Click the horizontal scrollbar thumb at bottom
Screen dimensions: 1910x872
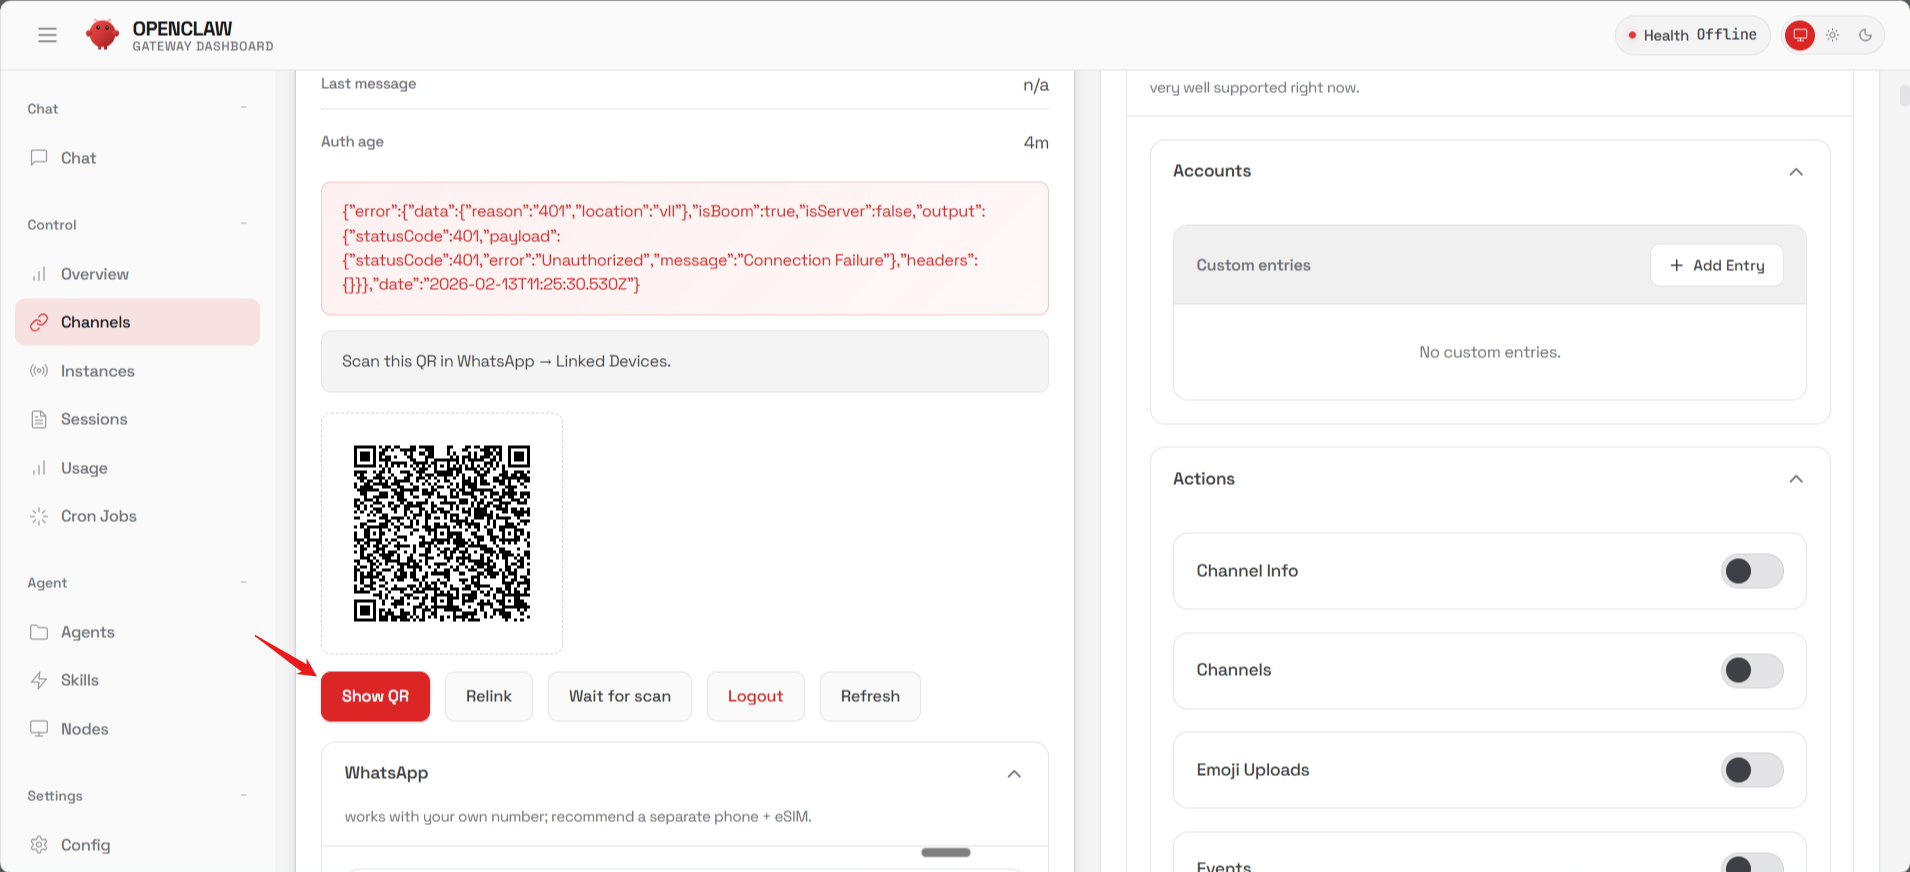coord(946,852)
